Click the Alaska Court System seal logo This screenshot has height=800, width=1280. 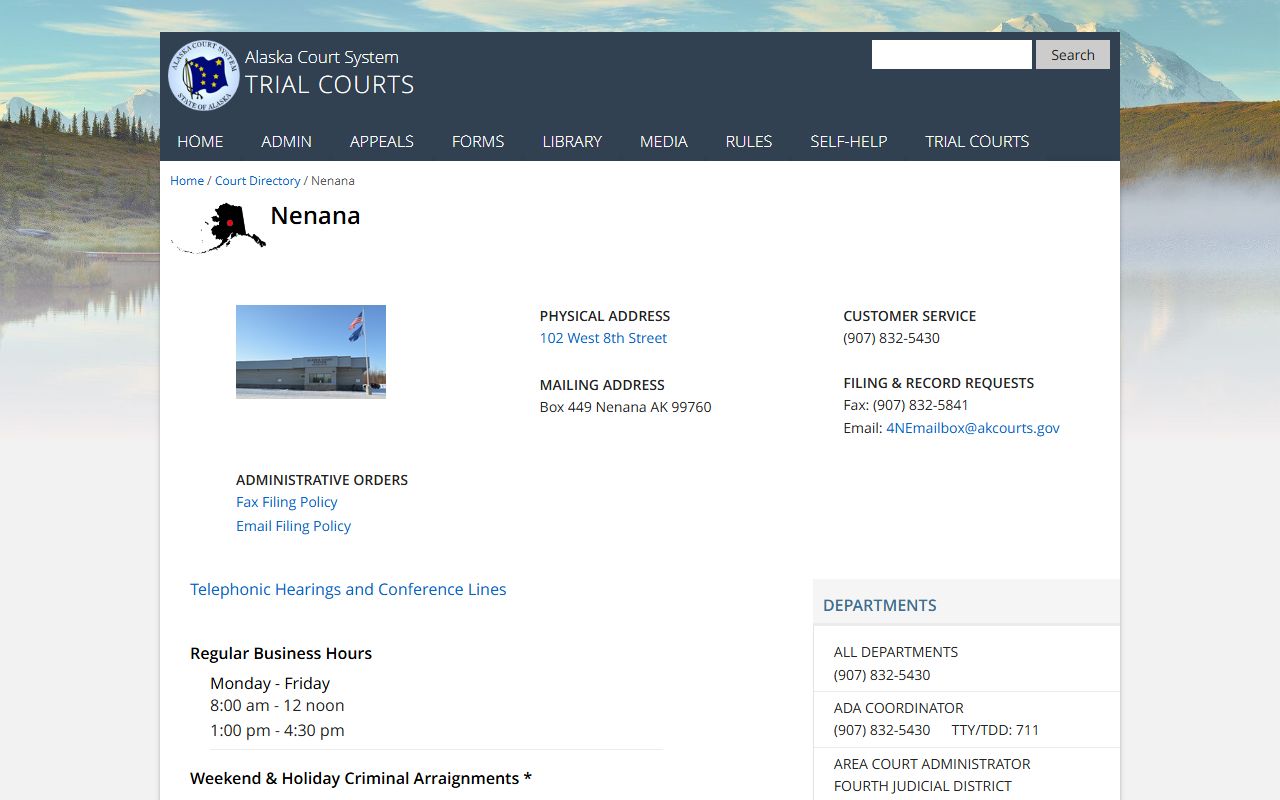point(204,75)
